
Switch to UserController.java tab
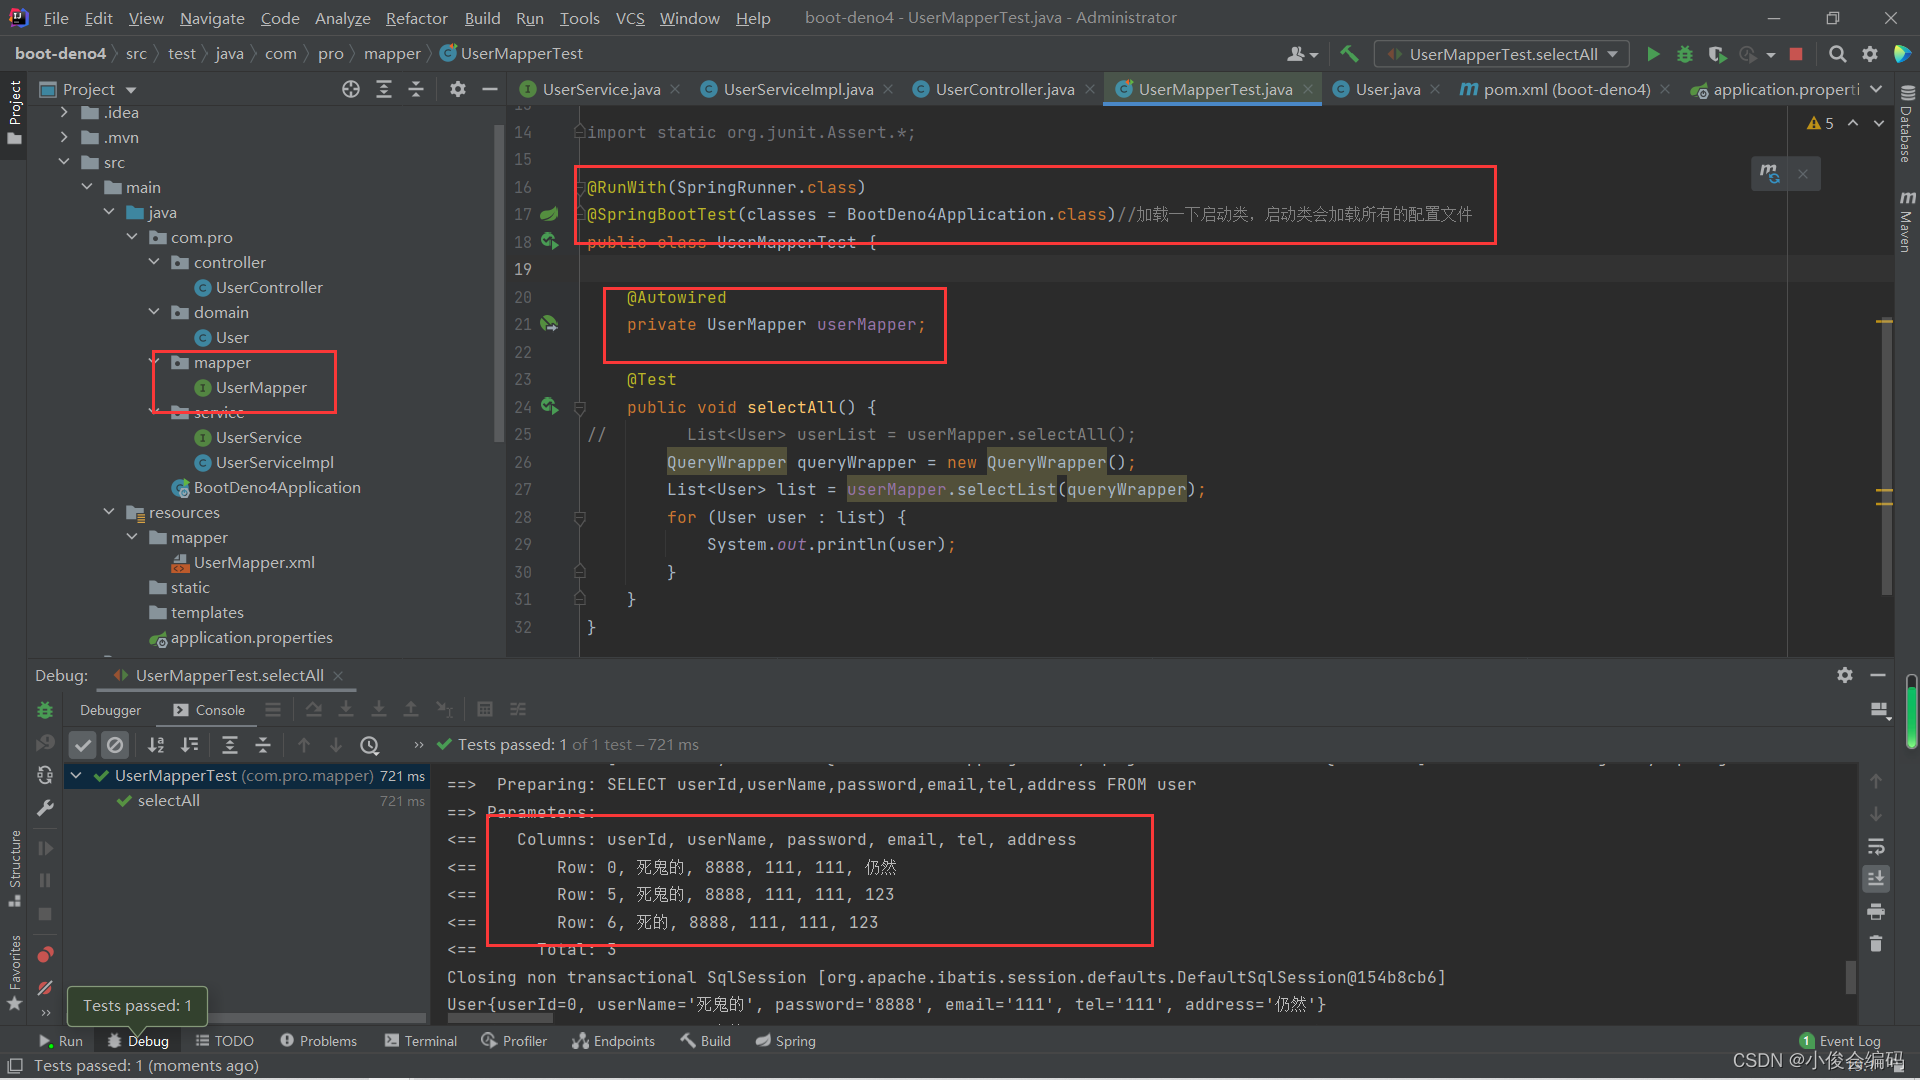click(1004, 89)
